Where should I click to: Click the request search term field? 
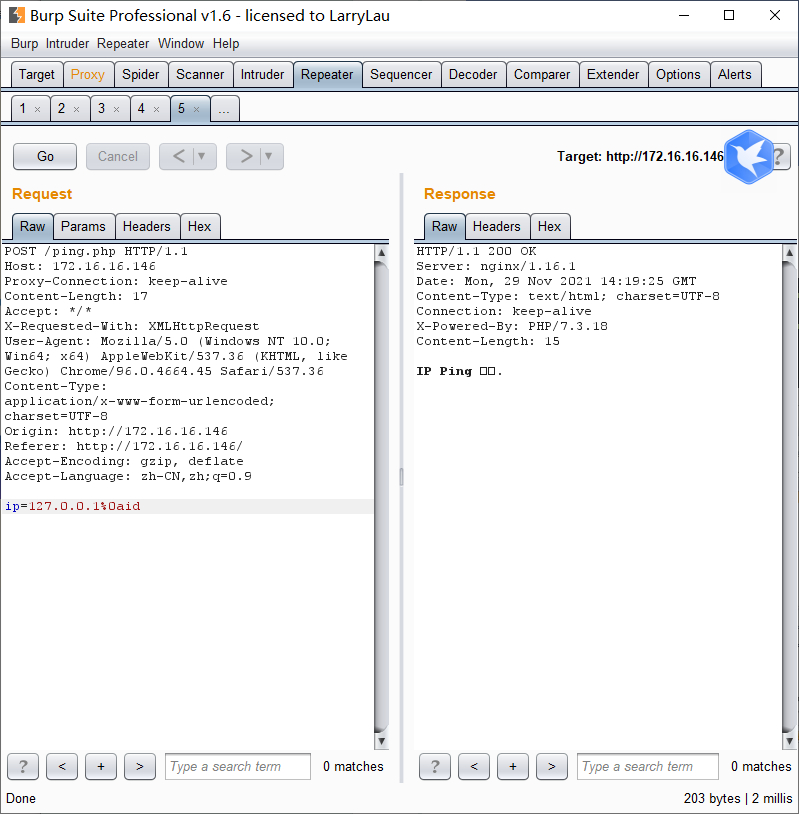coord(238,766)
